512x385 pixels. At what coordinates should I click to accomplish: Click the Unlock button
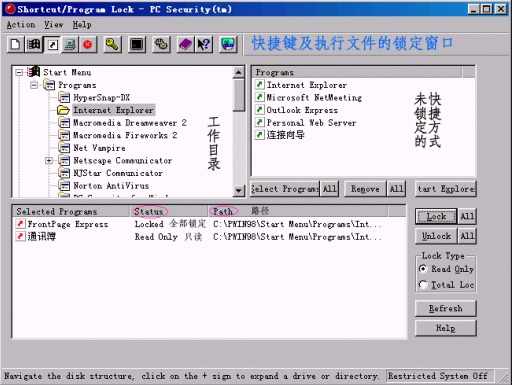point(436,236)
